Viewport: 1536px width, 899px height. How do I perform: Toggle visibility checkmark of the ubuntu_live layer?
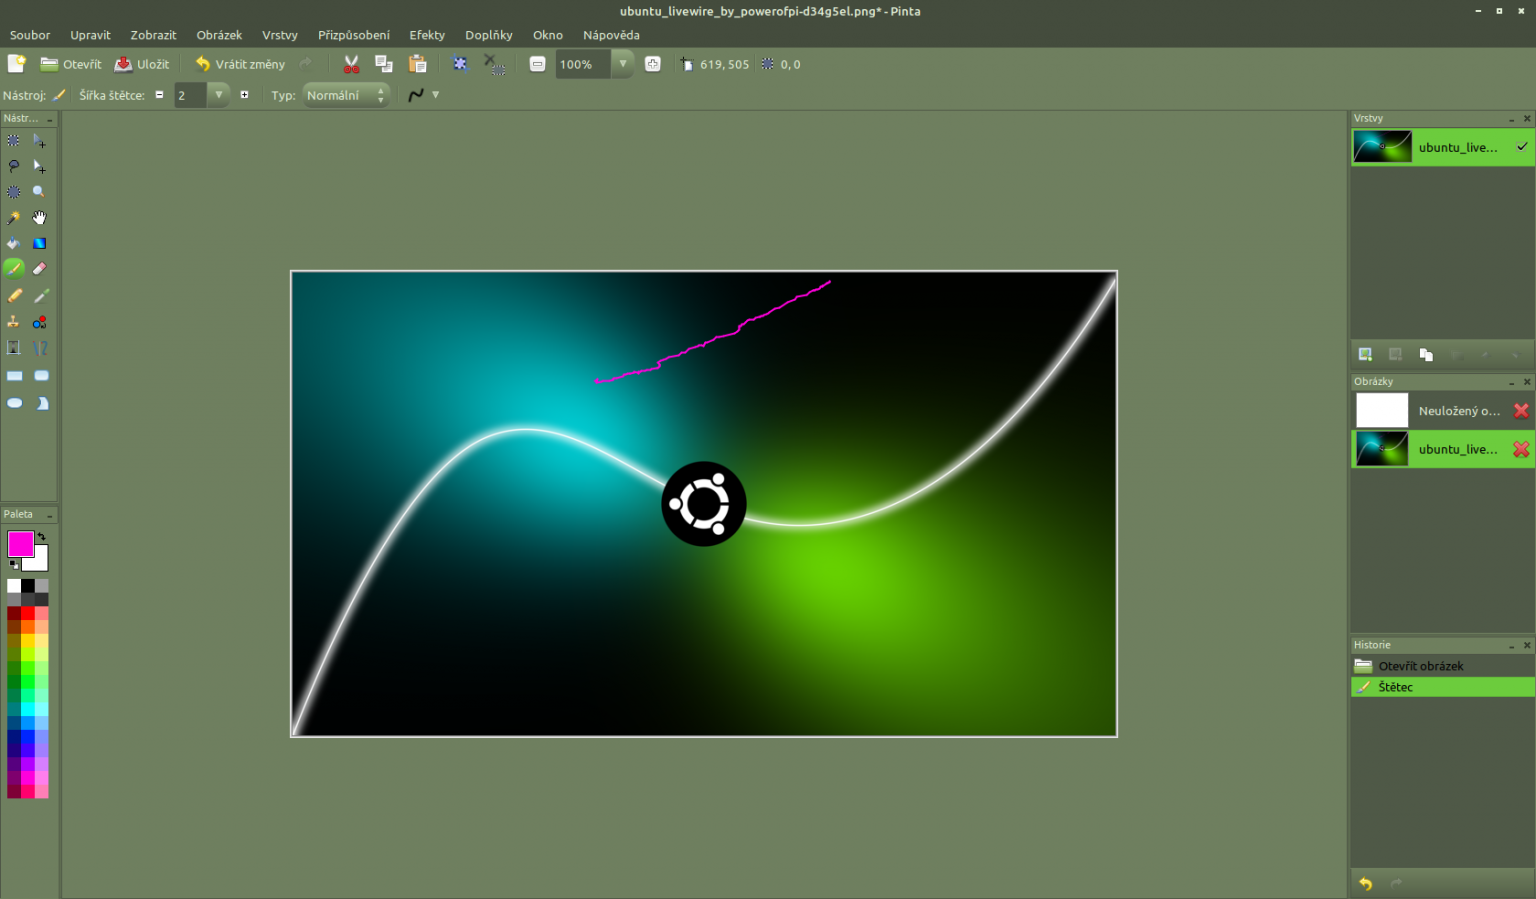[x=1521, y=146]
